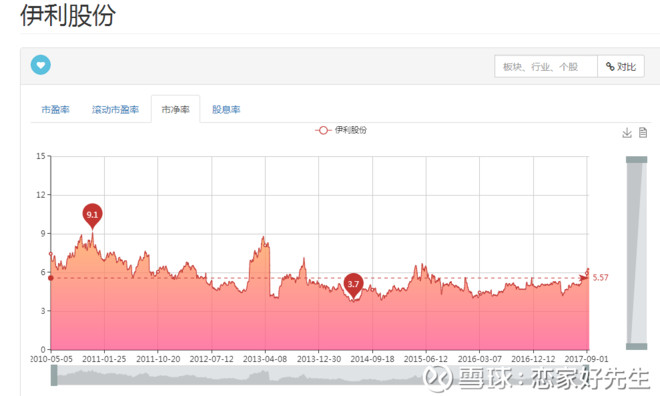660x396 pixels.
Task: Focus the 板块、行业、个股 search field
Action: point(546,66)
